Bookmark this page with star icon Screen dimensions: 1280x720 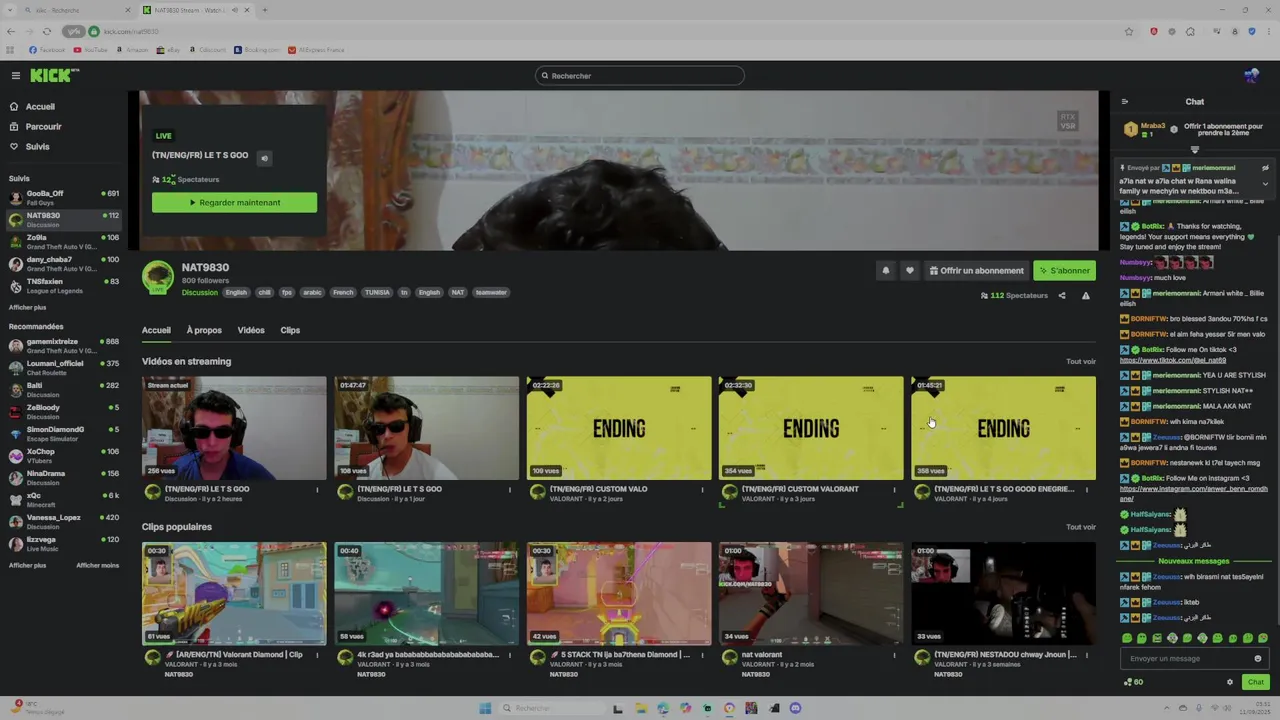[1129, 32]
